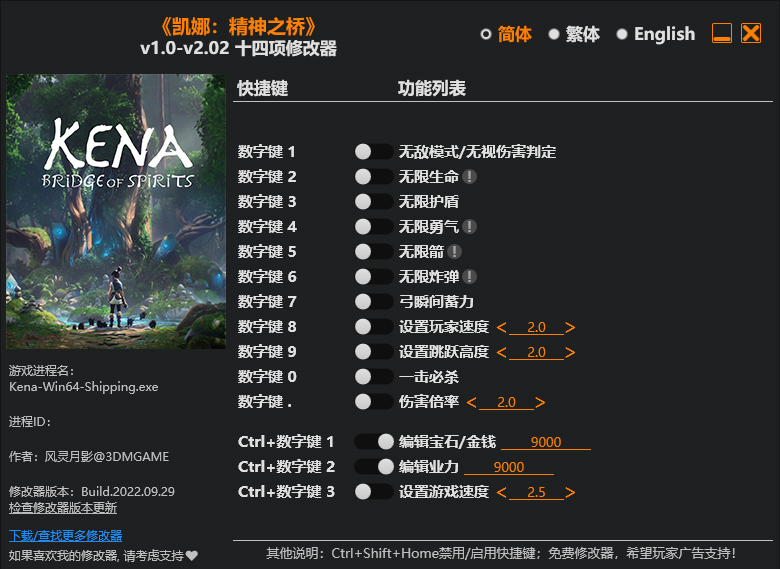Close the trainer with the orange X

pos(751,33)
